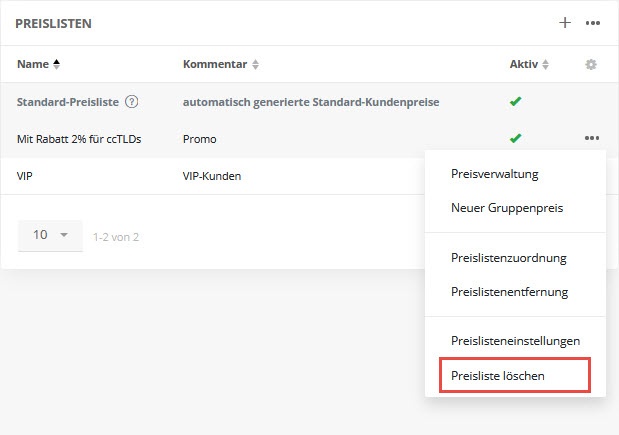Screen dimensions: 619x435
Task: Open rows-per-page dropdown showing 10
Action: pos(50,235)
